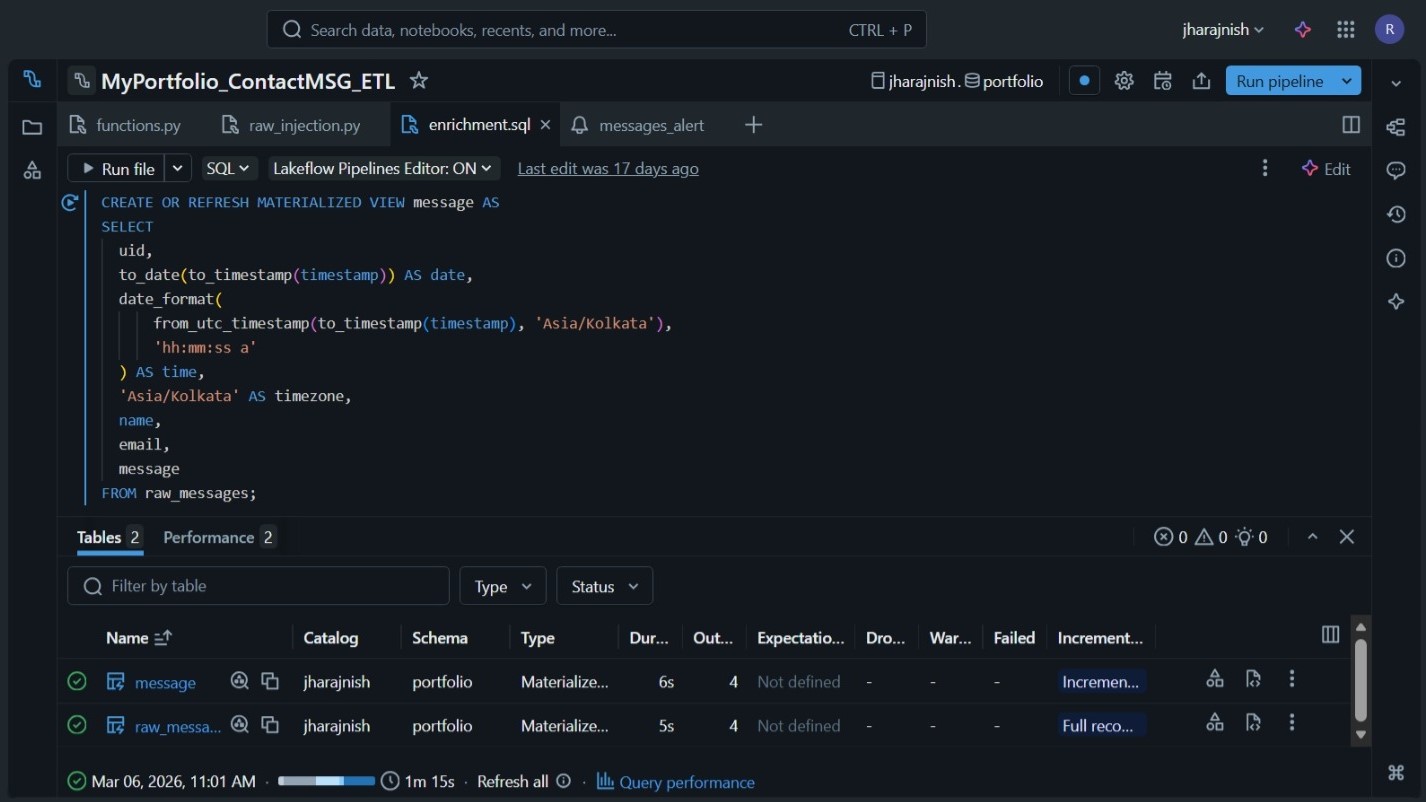Expand the Status filter dropdown
Screen dimensions: 1426x802
tap(604, 586)
